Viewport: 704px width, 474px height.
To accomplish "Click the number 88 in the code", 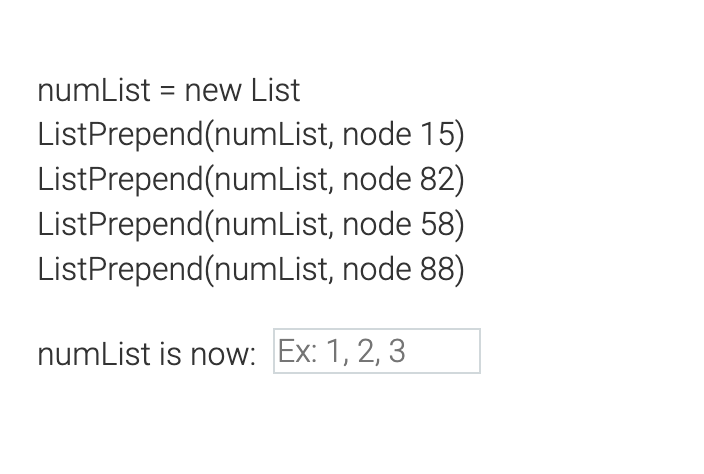I will (438, 269).
